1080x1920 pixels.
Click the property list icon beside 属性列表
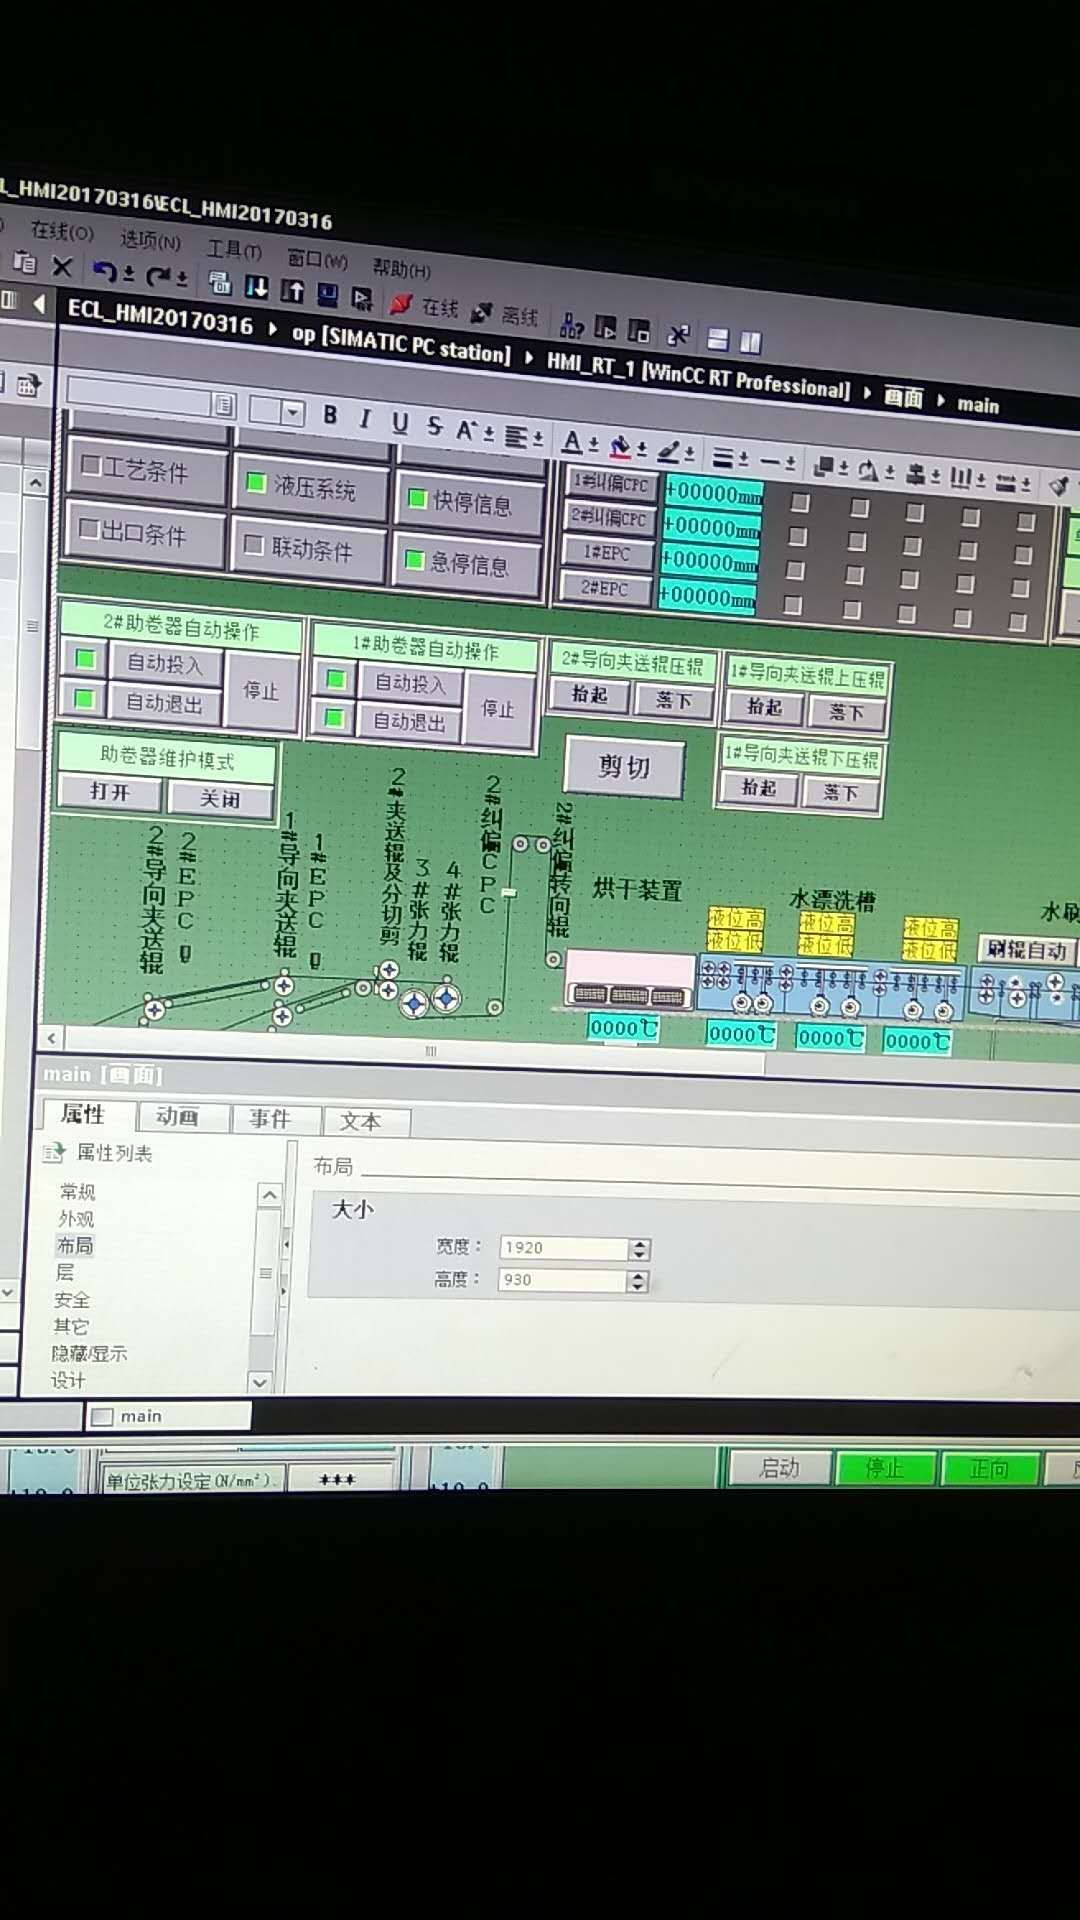(x=54, y=1153)
